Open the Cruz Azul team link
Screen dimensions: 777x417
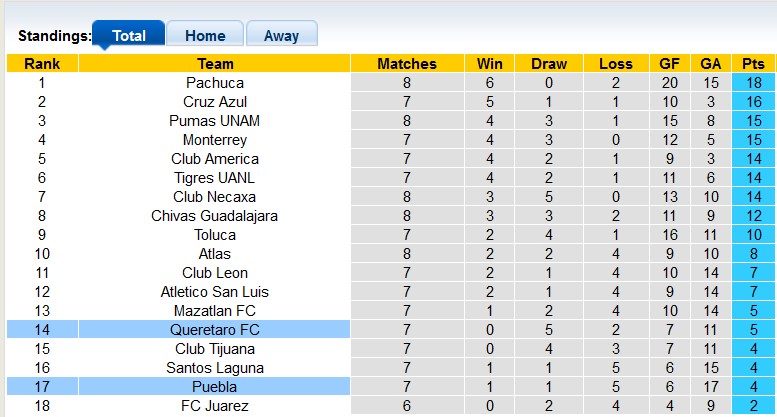pyautogui.click(x=214, y=102)
